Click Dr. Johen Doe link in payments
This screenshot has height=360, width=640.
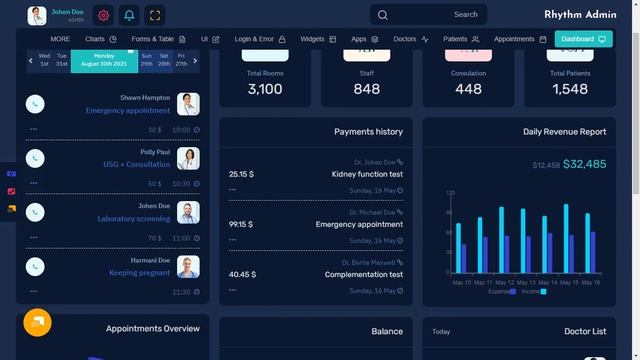tap(378, 162)
